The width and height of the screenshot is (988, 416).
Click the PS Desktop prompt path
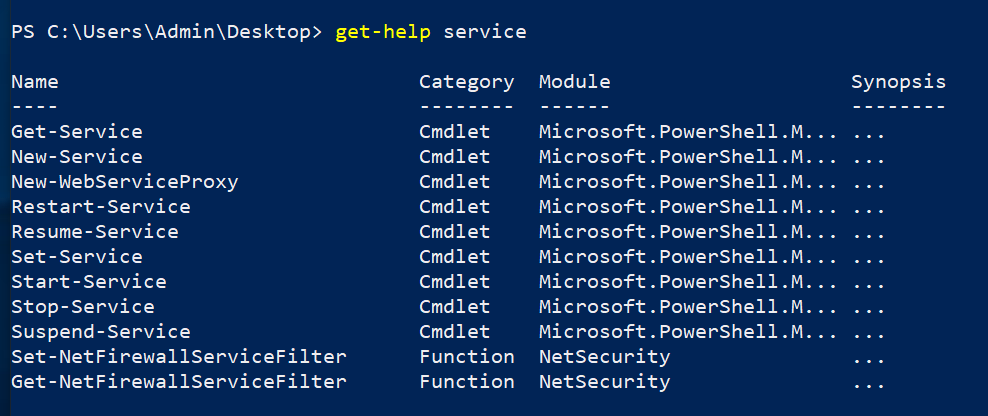point(167,32)
